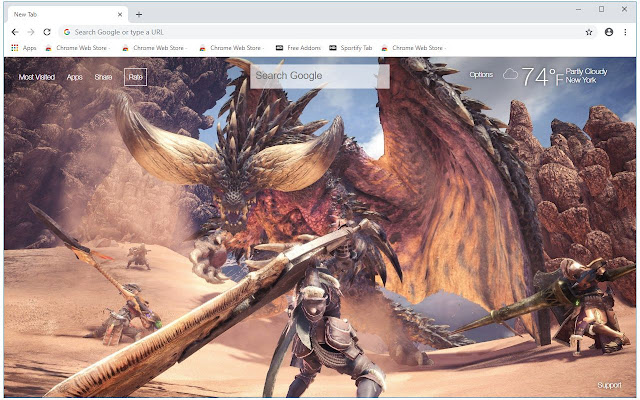
Task: Open the first Chrome Web Store bookmark
Action: (78, 48)
